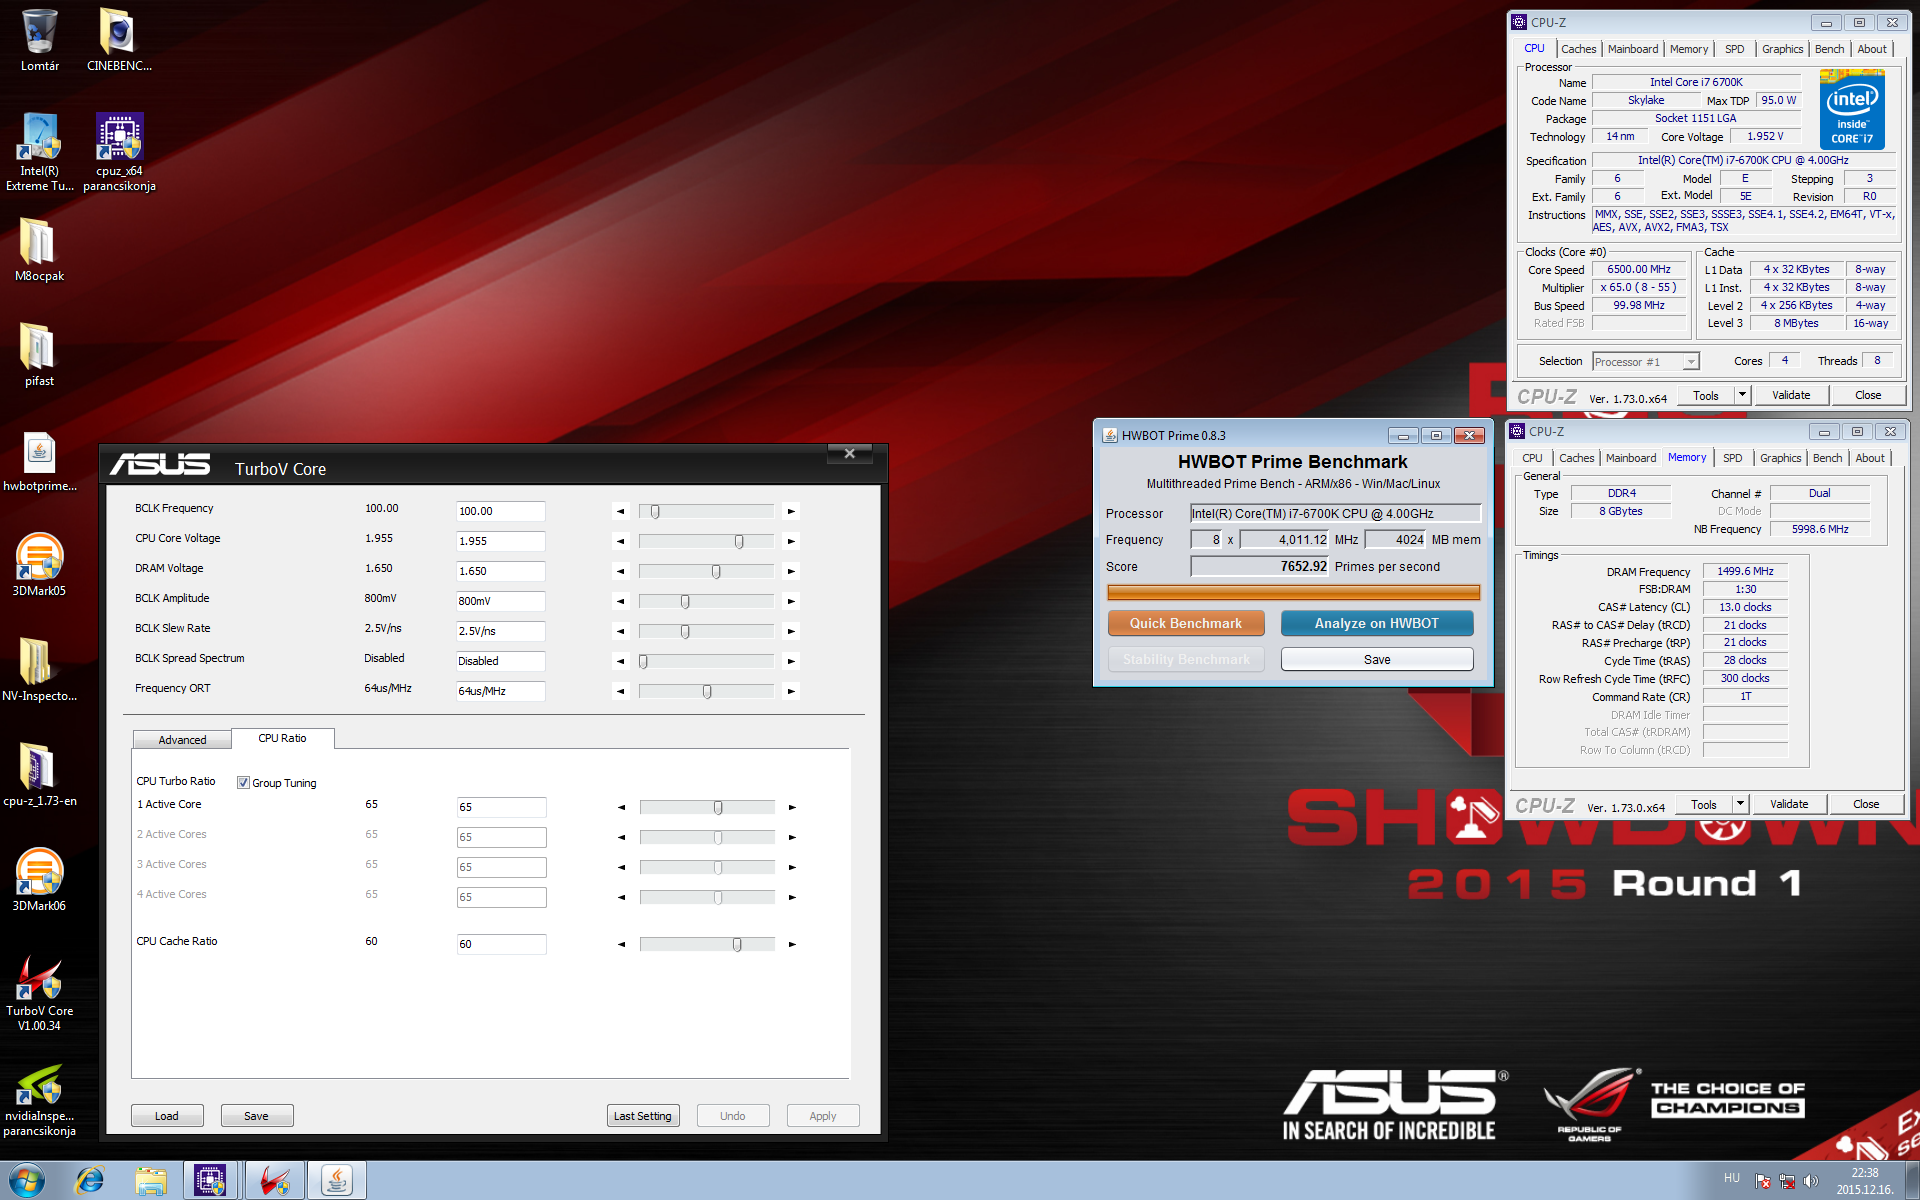The image size is (1920, 1200).
Task: Open the CINEBENCH desktop folder icon
Action: [x=119, y=40]
